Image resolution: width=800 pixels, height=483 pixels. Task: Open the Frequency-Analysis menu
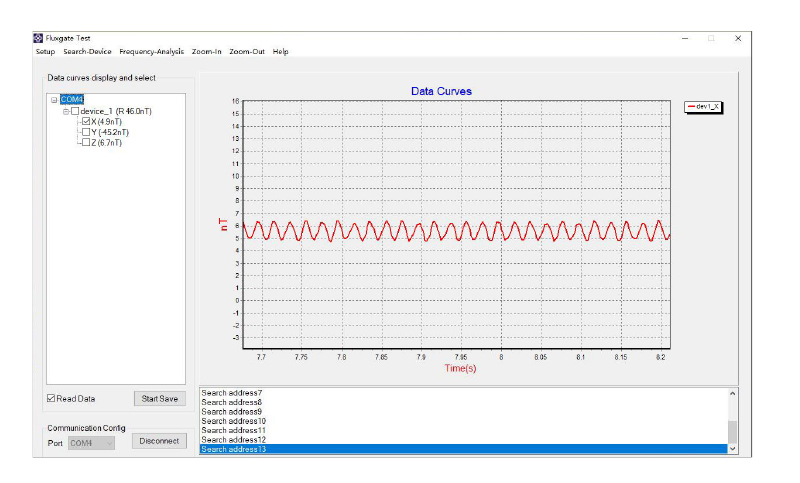pyautogui.click(x=152, y=52)
